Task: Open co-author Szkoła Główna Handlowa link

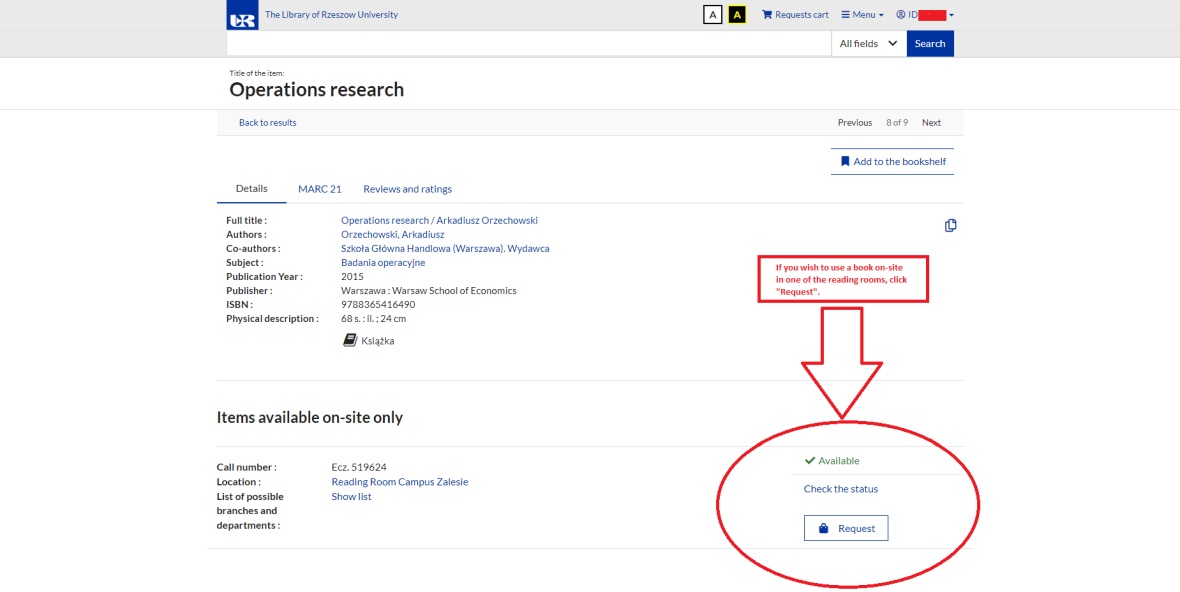Action: (x=445, y=249)
